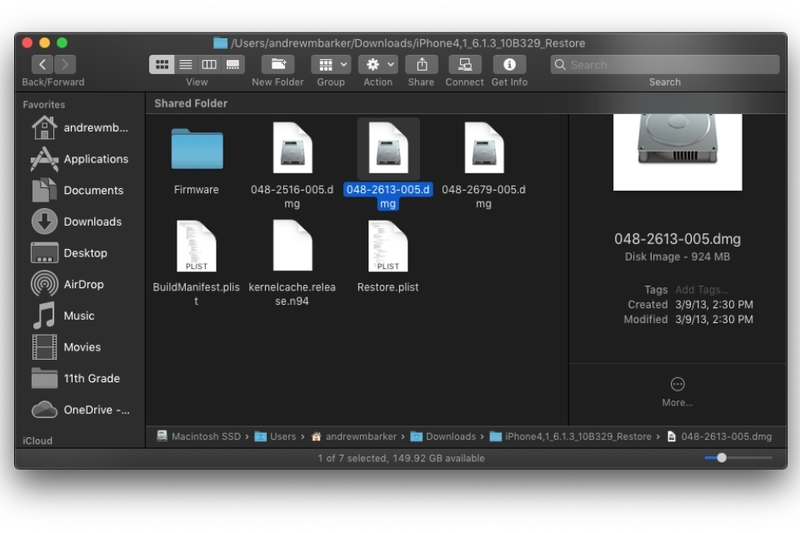Click Downloads in the path bar
800x533 pixels.
tap(443, 437)
